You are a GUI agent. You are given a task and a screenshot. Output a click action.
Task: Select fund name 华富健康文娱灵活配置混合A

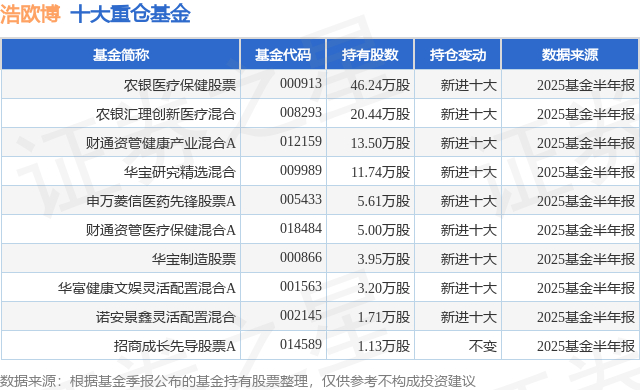(147, 288)
